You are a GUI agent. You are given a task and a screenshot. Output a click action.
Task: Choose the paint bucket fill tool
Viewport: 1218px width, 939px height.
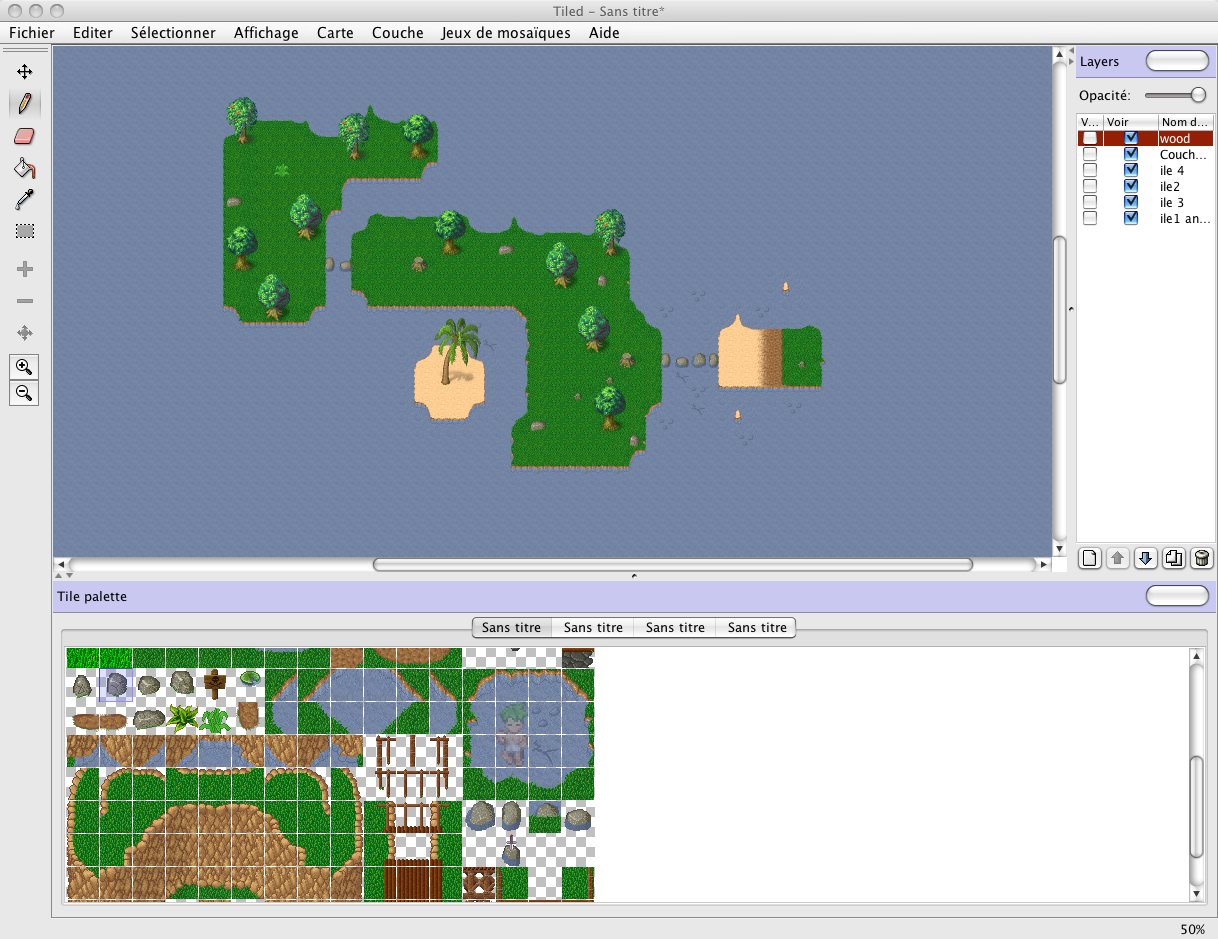coord(25,168)
